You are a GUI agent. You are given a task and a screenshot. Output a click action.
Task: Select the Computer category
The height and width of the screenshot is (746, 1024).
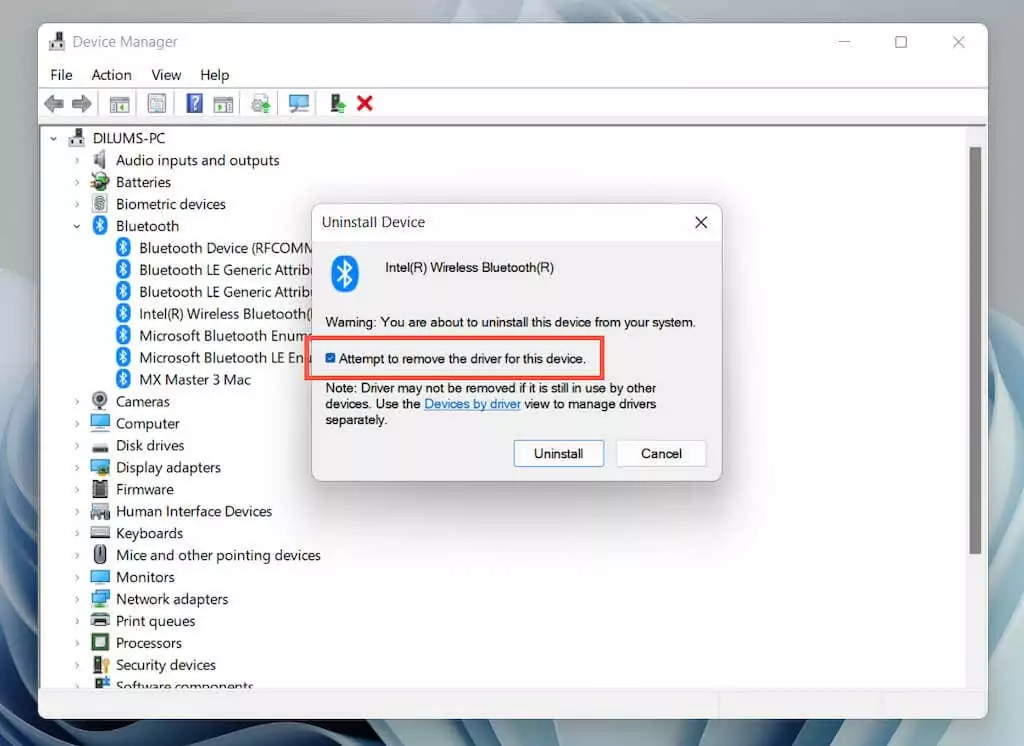pyautogui.click(x=148, y=423)
